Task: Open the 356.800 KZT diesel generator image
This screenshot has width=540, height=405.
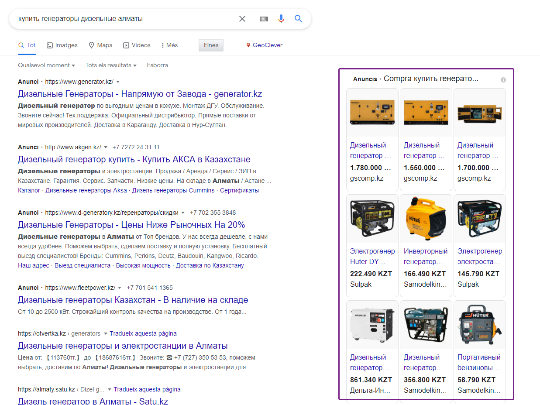Action: 426,325
